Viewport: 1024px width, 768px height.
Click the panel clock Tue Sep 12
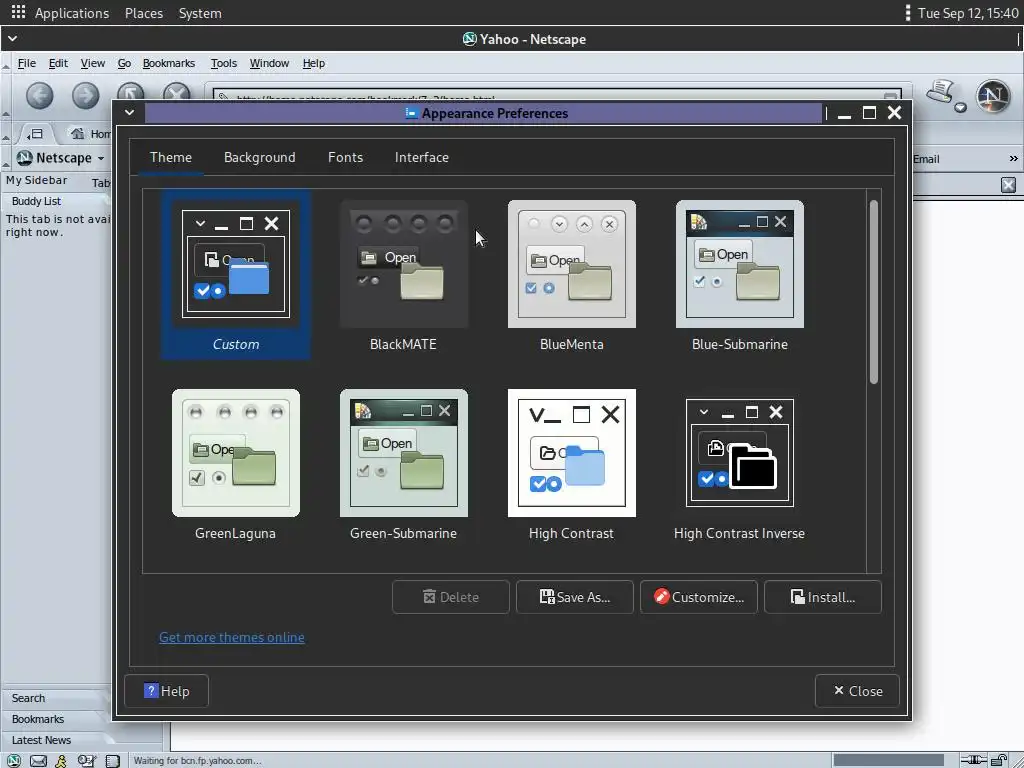click(x=968, y=13)
